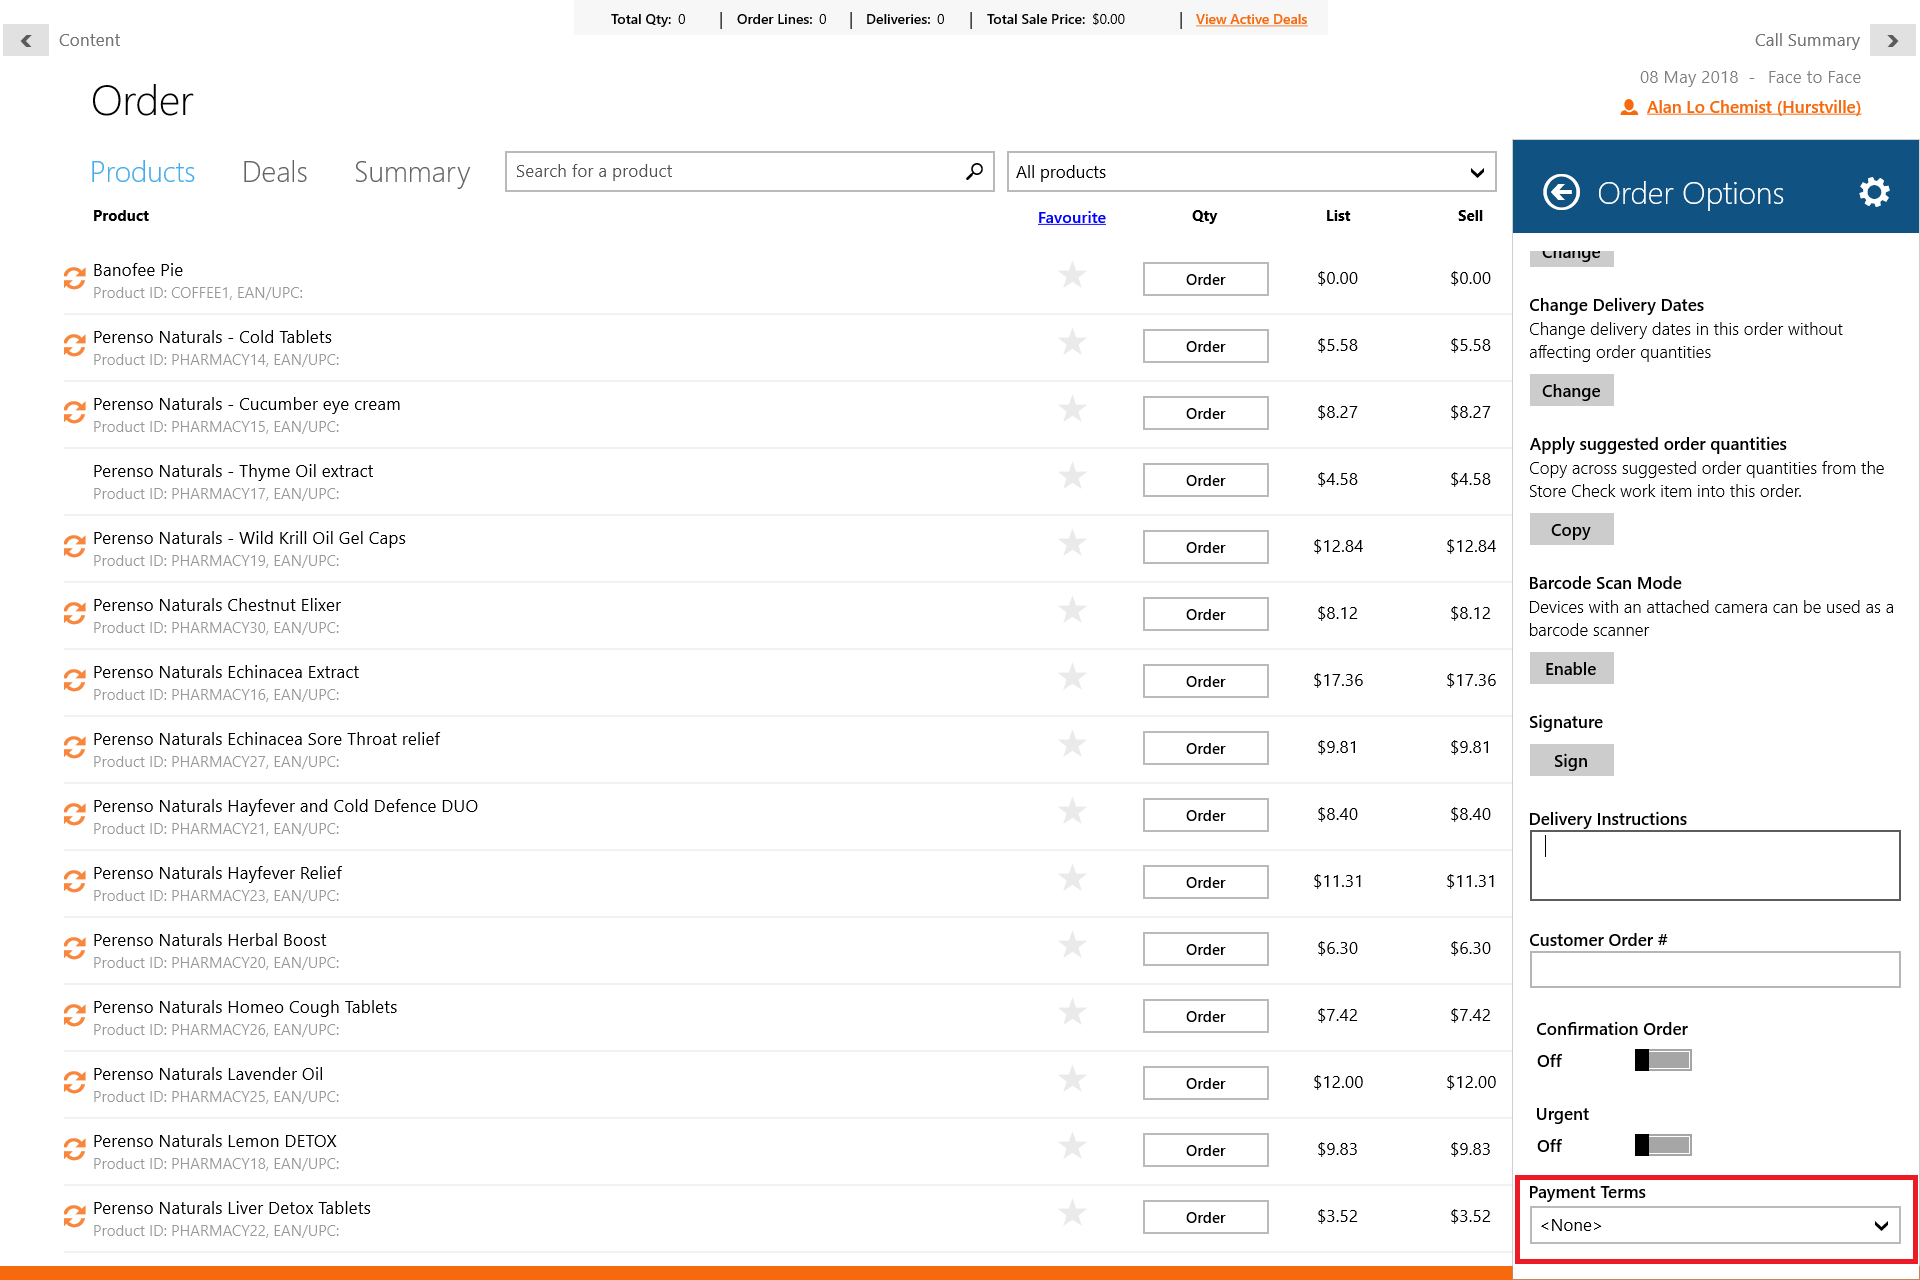Screen dimensions: 1920x1280
Task: Expand the Payment Terms dropdown
Action: [1714, 1225]
